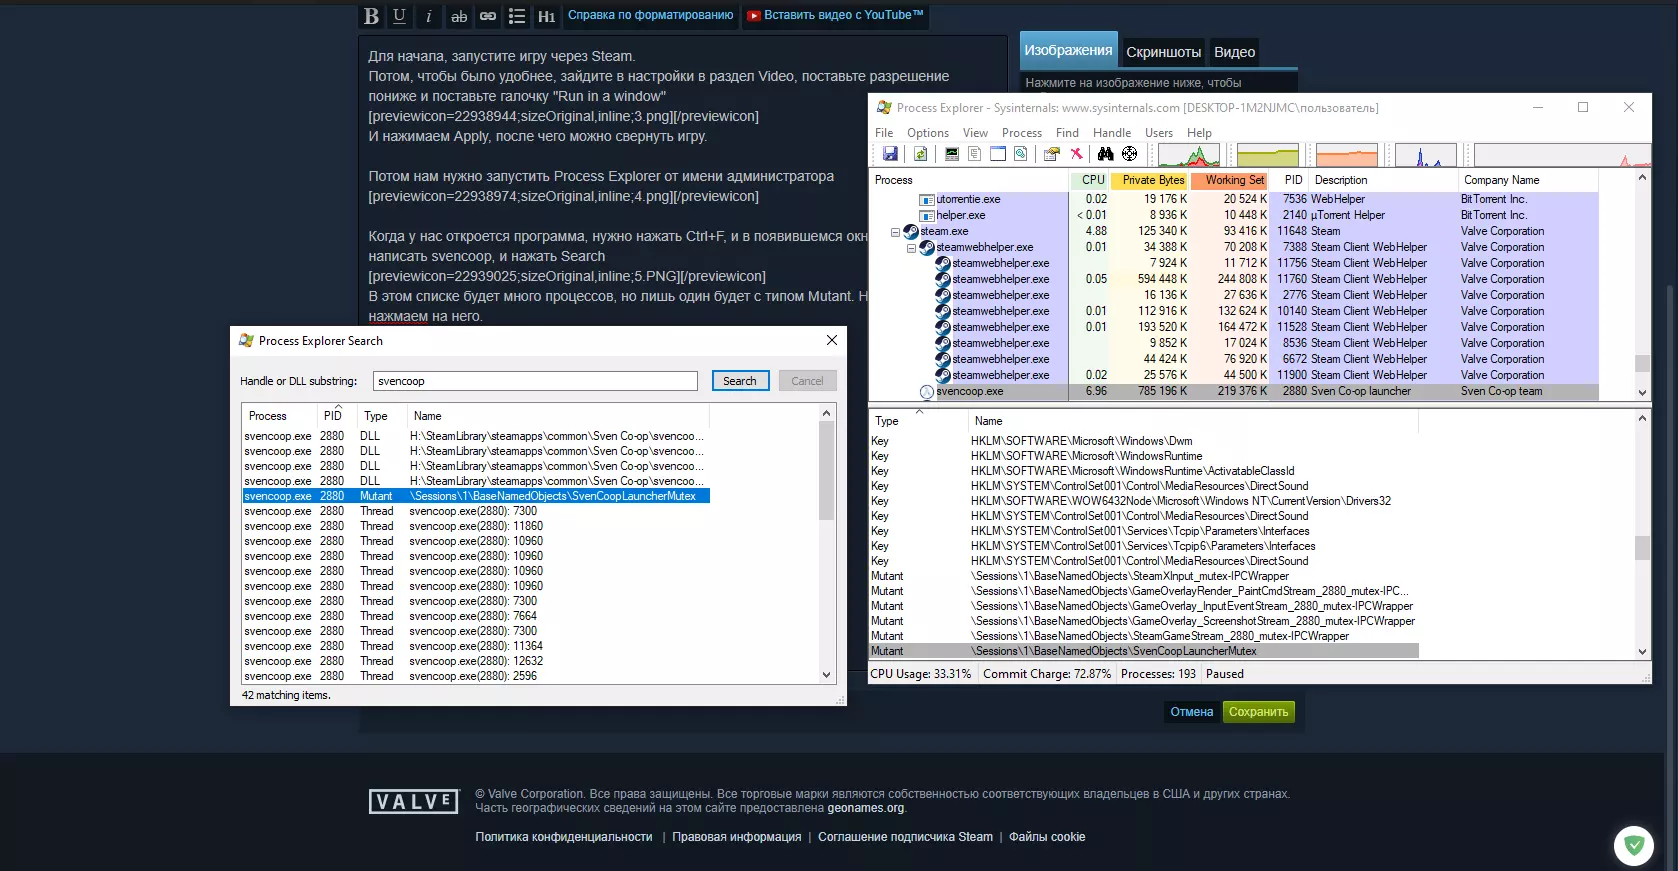Image resolution: width=1678 pixels, height=871 pixels.
Task: Click the red Kill Process icon
Action: point(1076,154)
